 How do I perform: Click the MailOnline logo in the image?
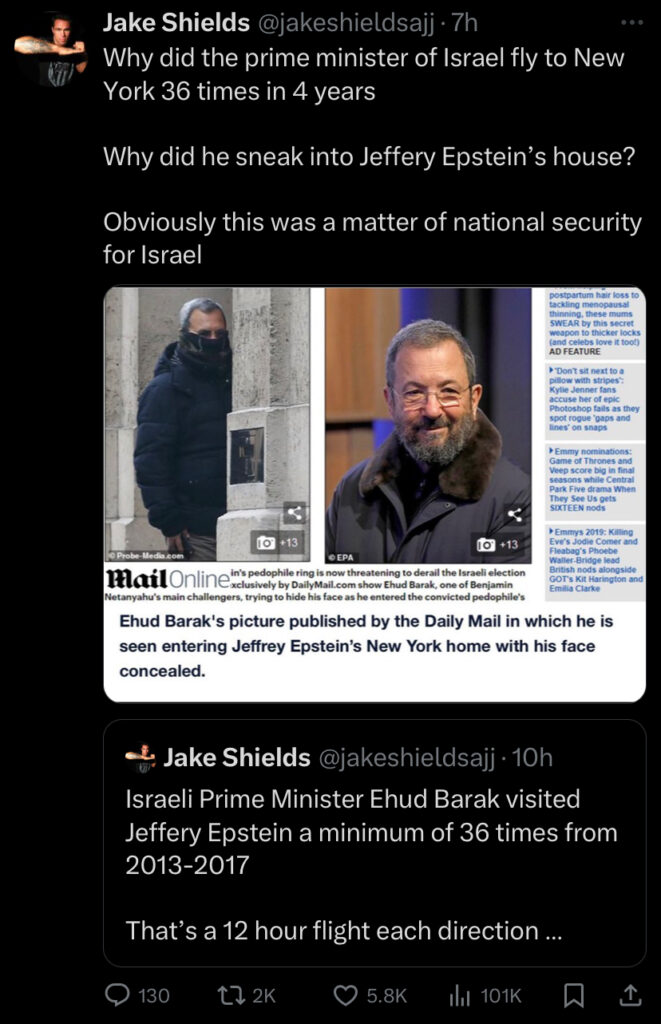[x=168, y=579]
